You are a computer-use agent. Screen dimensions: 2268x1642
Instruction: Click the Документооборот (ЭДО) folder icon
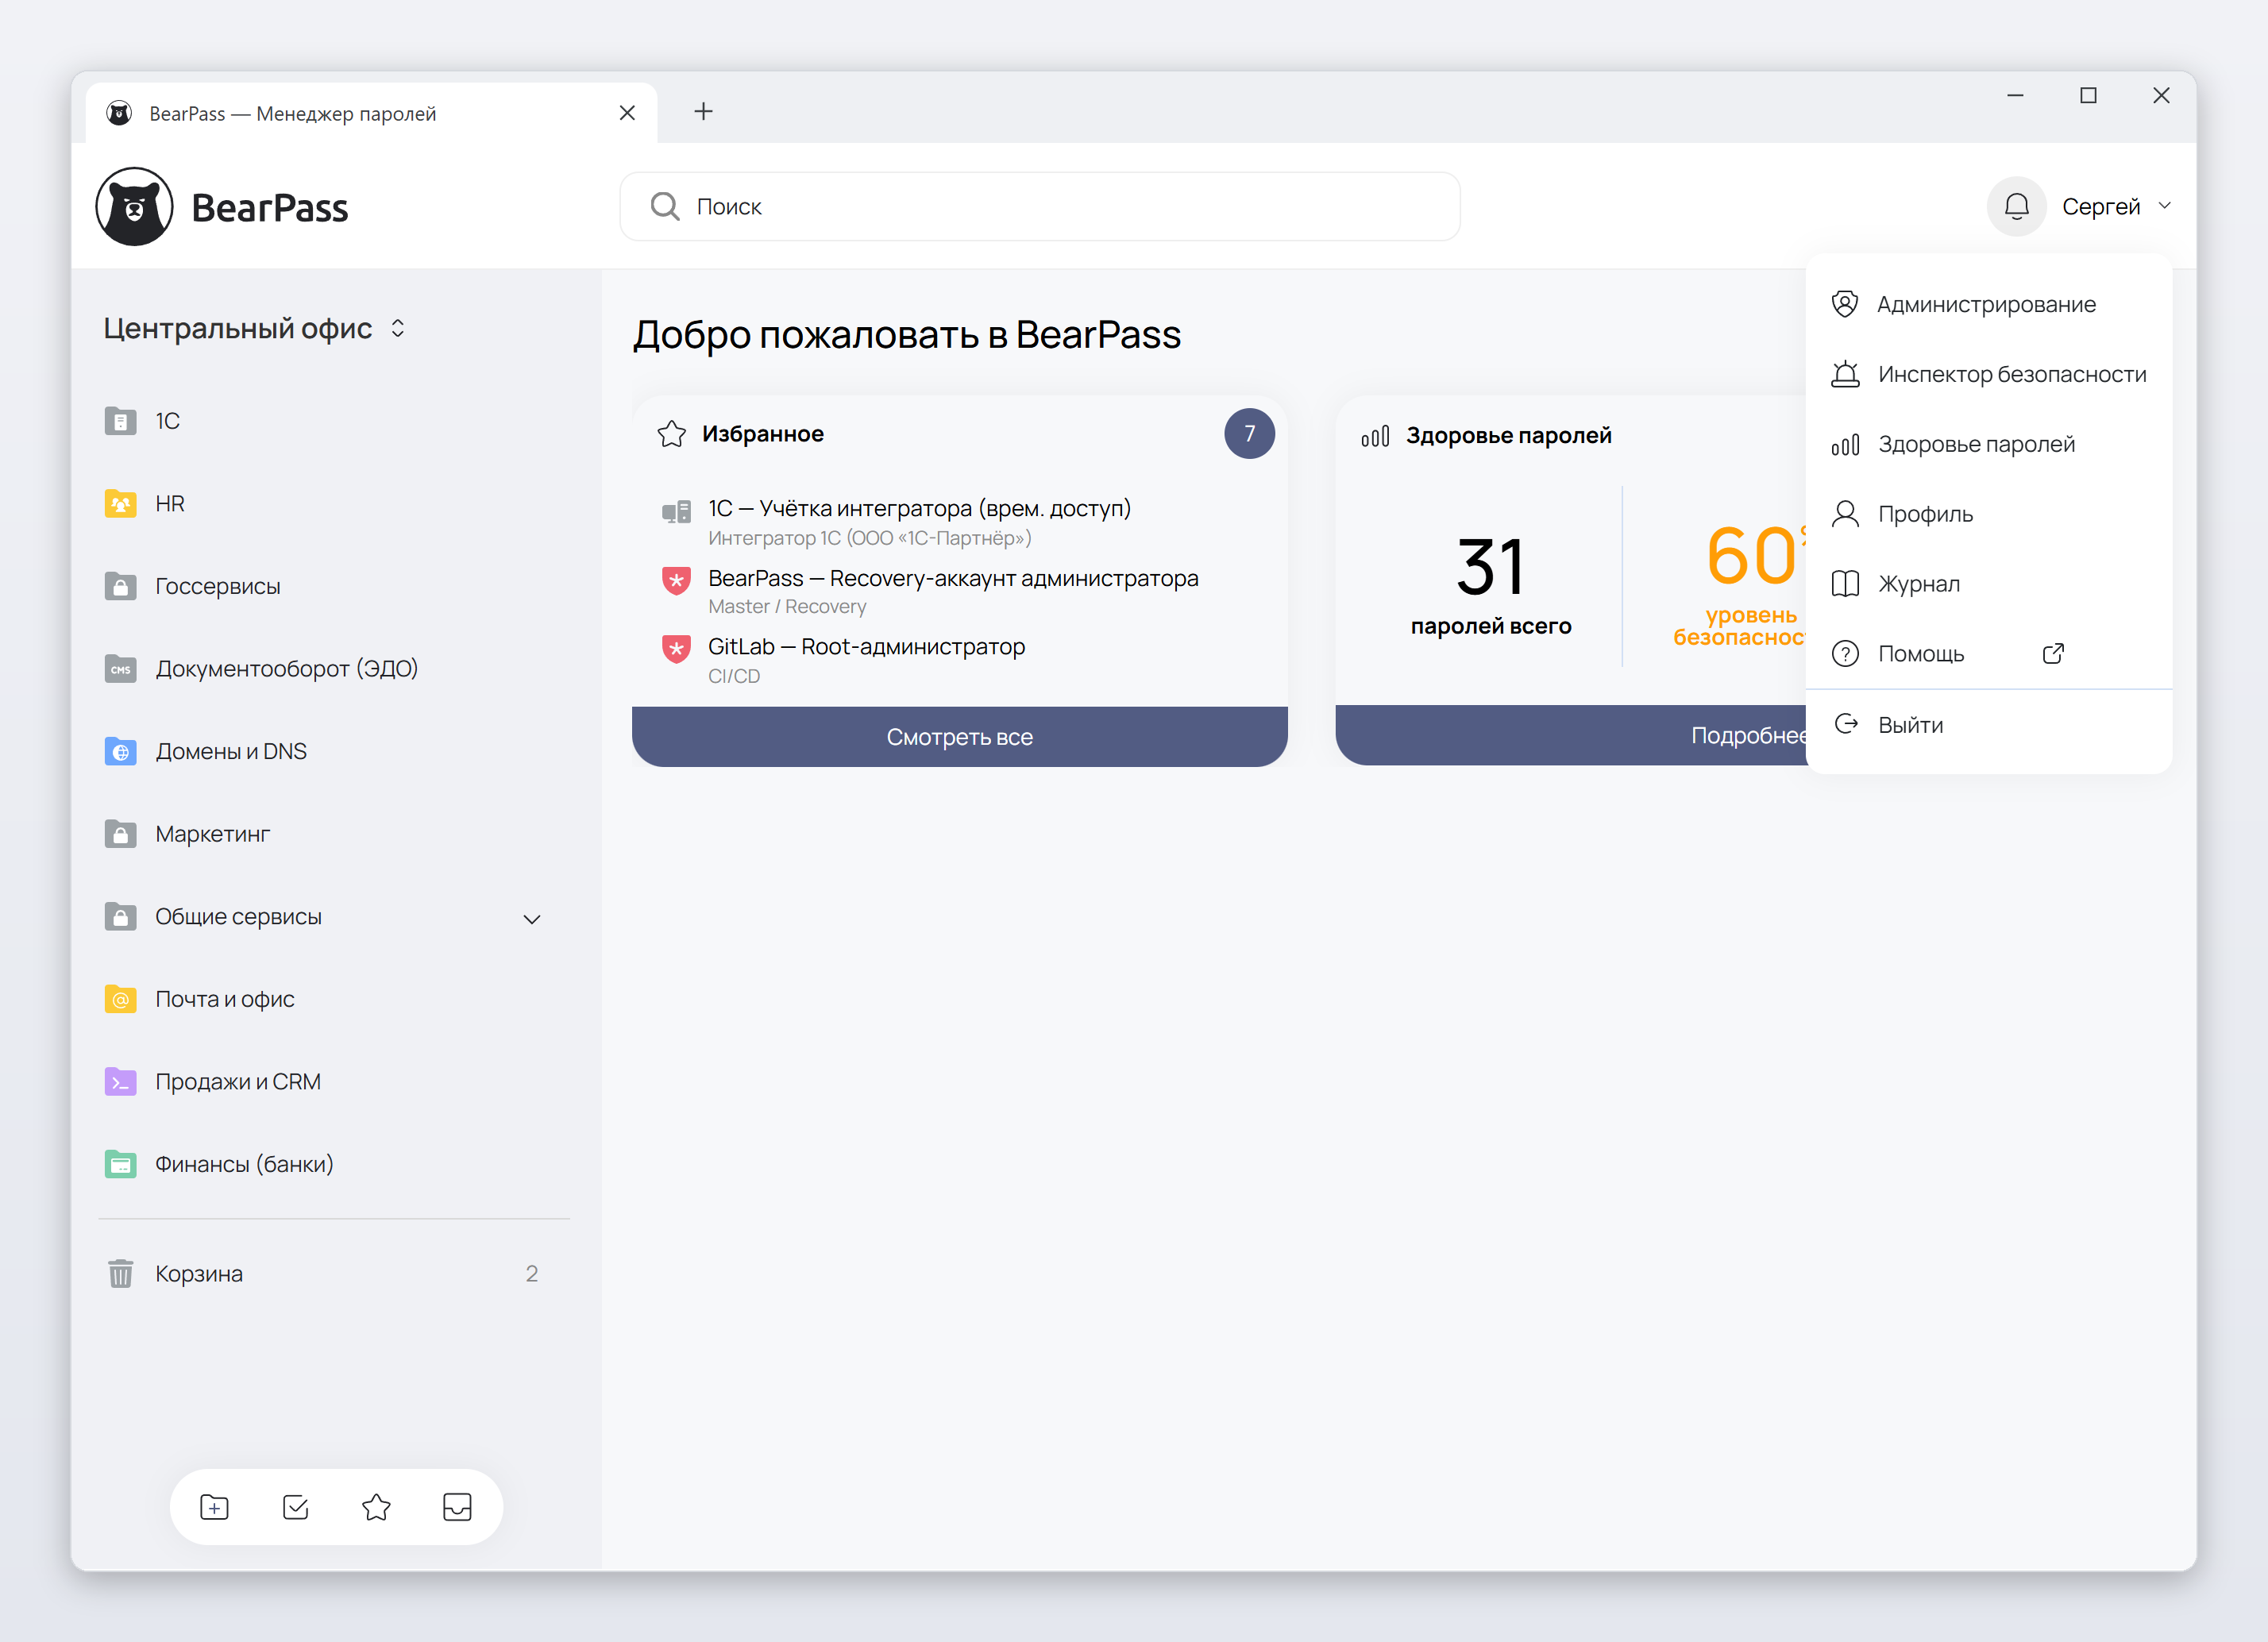click(x=120, y=668)
